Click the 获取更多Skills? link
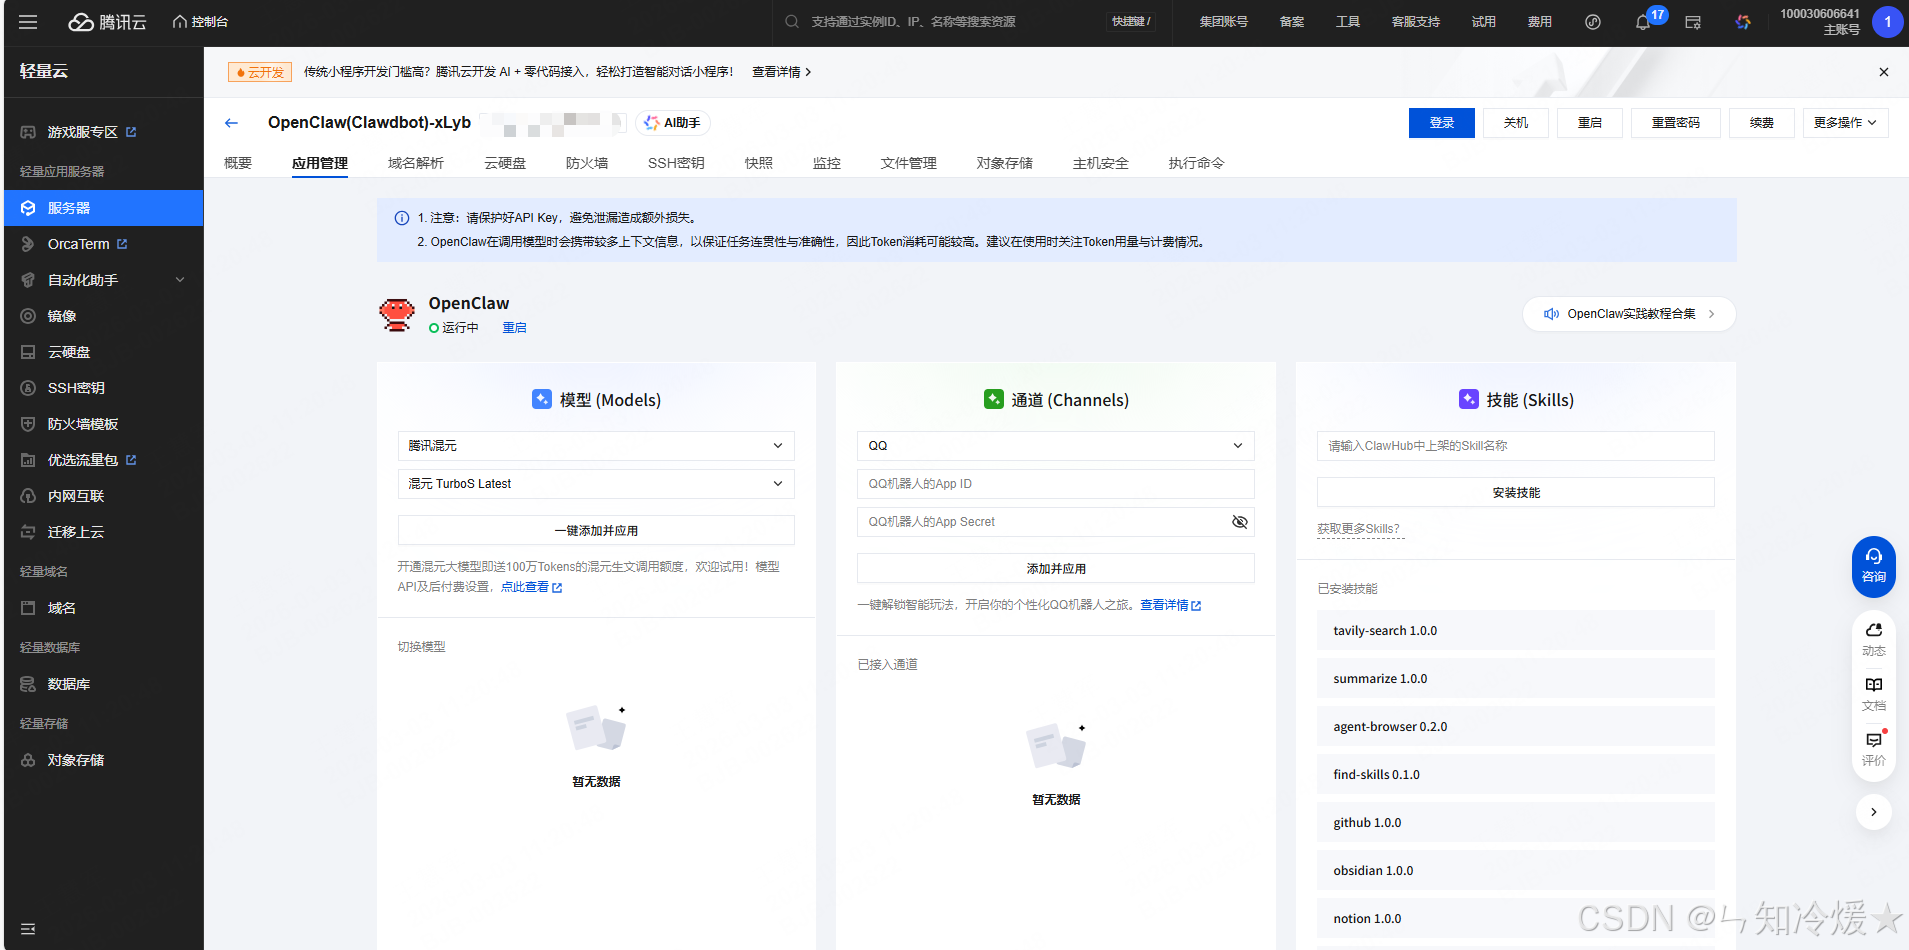Image resolution: width=1909 pixels, height=950 pixels. click(1358, 529)
